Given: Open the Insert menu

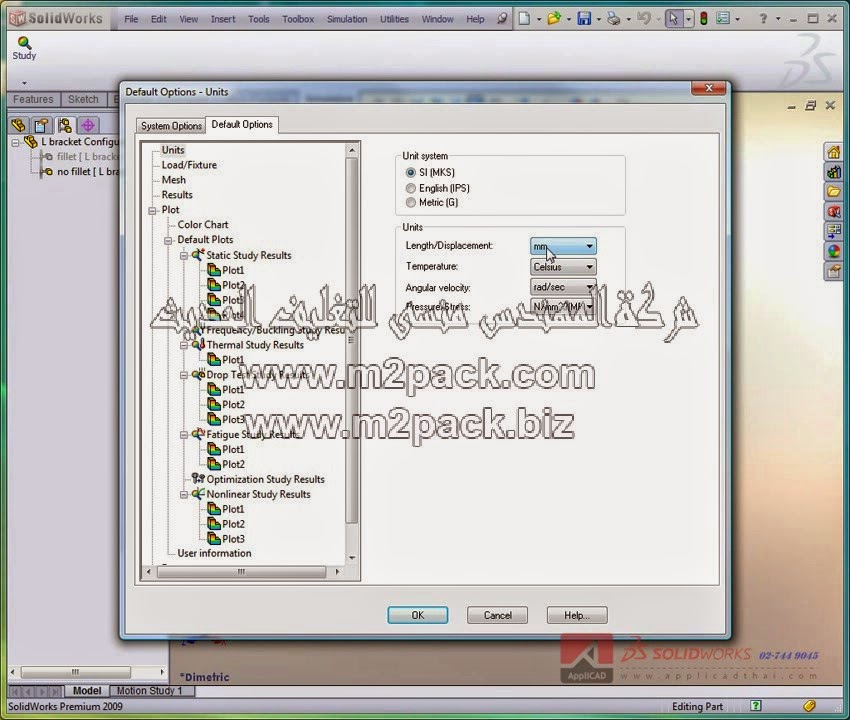Looking at the screenshot, I should 223,19.
